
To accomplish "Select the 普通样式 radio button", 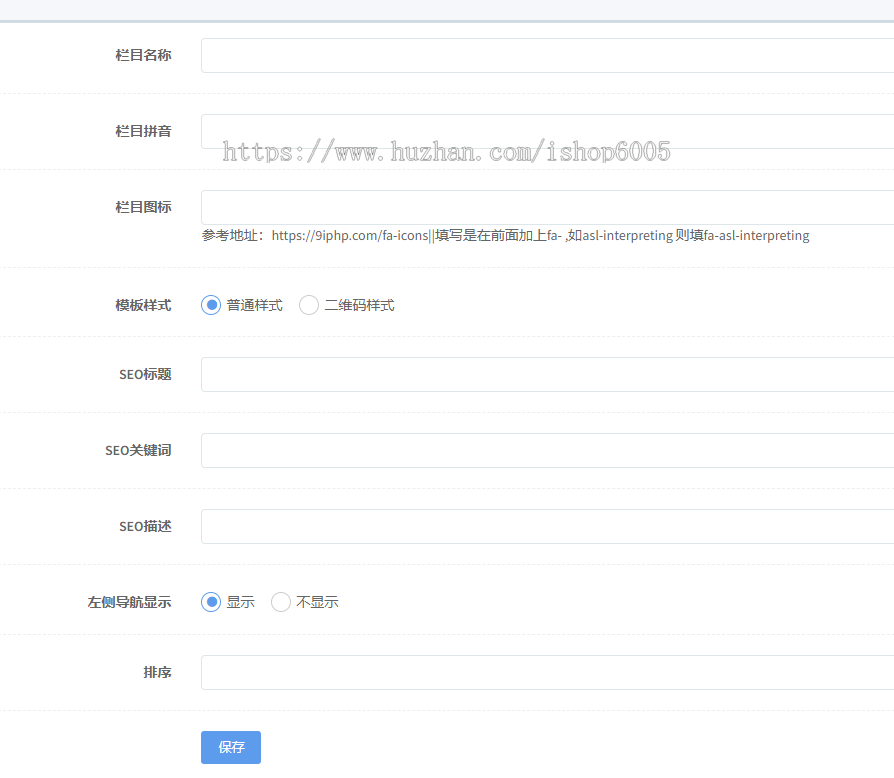I will tap(211, 305).
